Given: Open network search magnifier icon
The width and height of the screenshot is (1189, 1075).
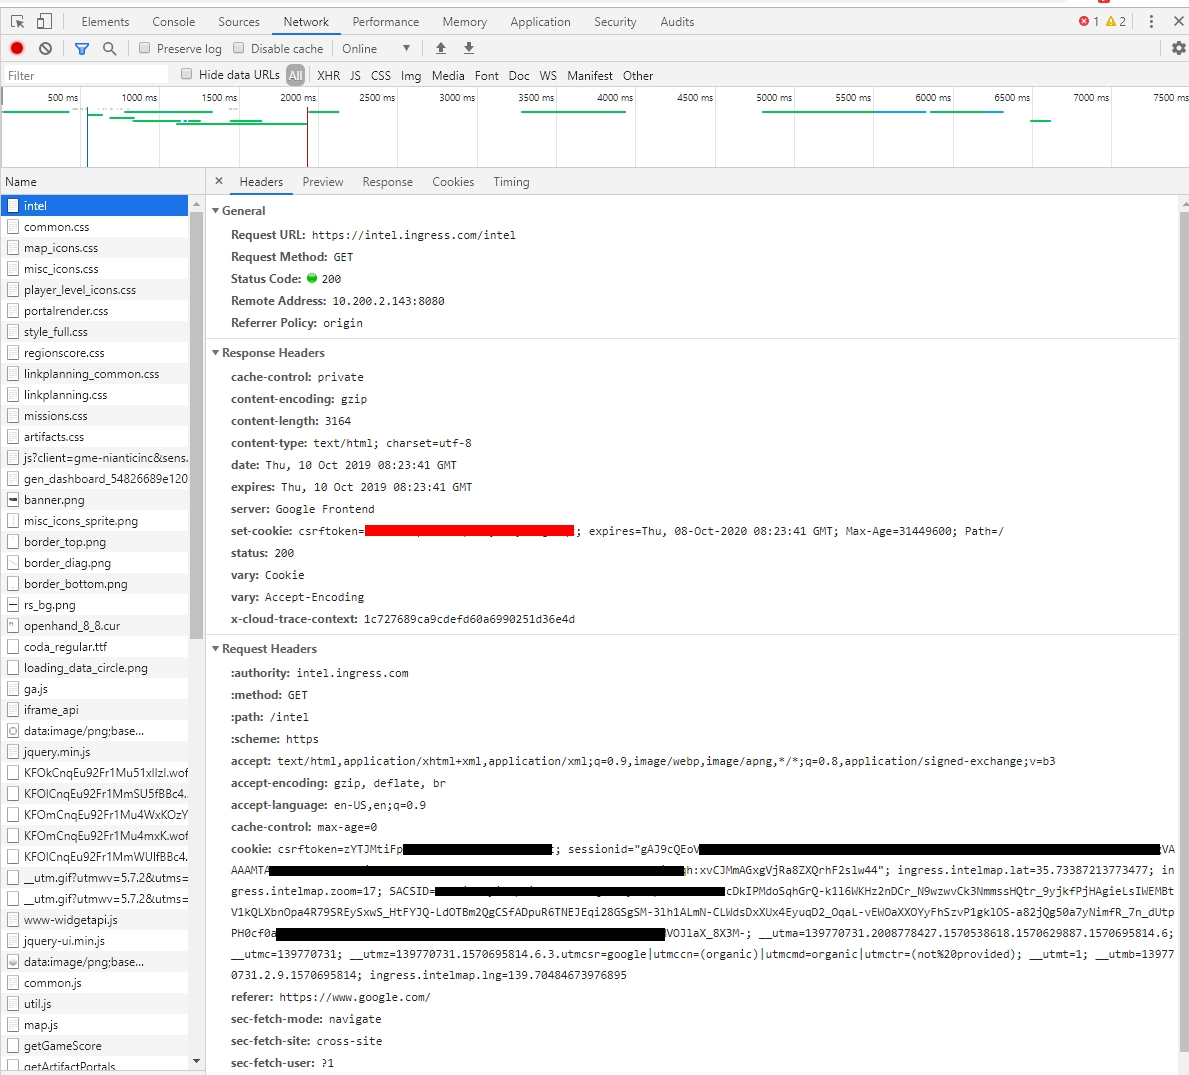Looking at the screenshot, I should tap(110, 49).
